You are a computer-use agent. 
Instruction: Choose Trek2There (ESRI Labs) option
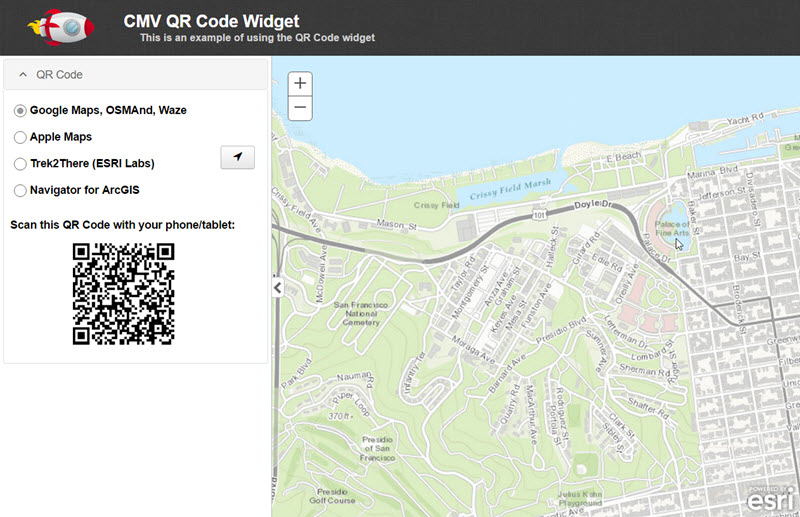click(x=20, y=164)
